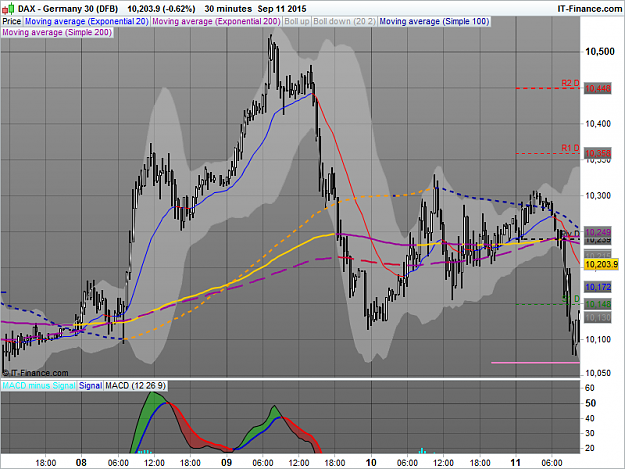625x469 pixels.
Task: Click Moving average (Simple 100) legend label
Action: (434, 22)
